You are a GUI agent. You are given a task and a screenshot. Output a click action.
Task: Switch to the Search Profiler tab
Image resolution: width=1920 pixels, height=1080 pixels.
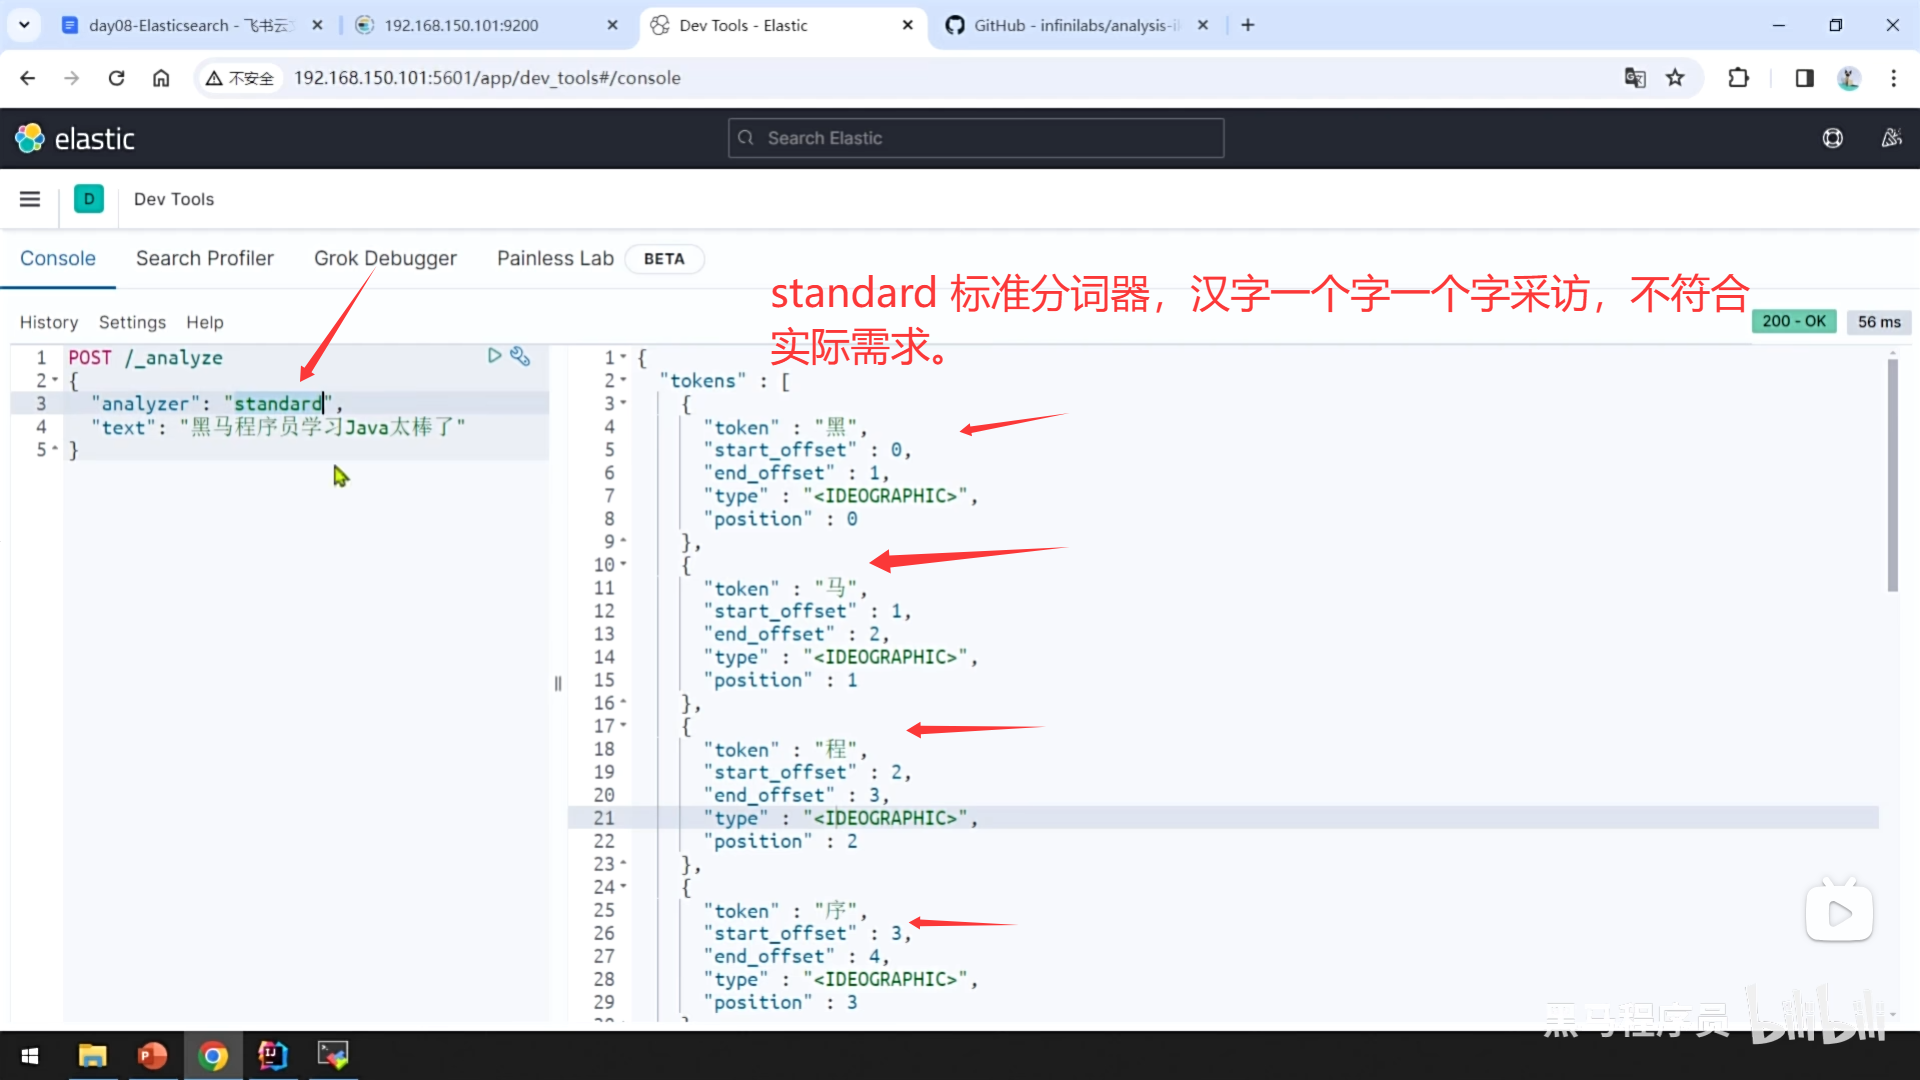204,258
